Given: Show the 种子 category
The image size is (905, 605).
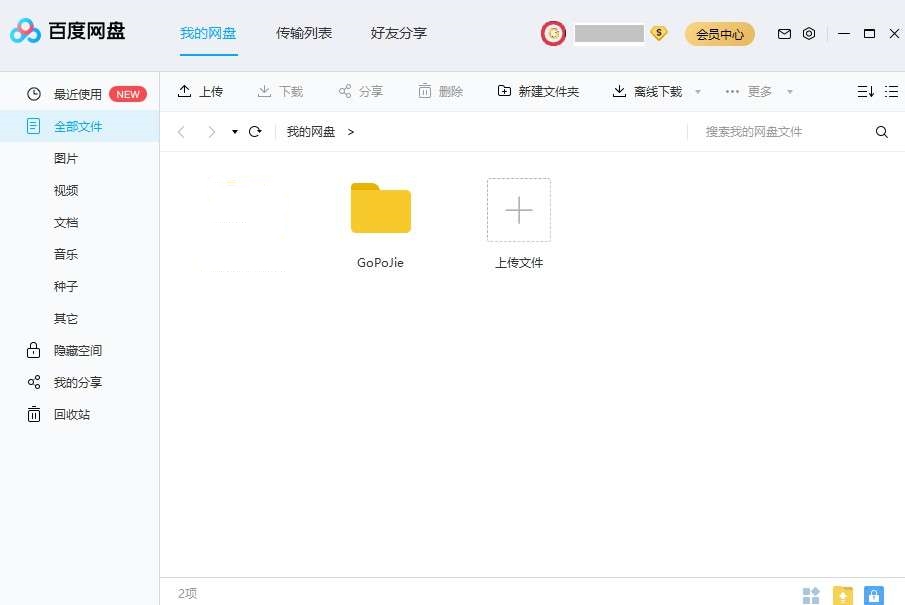Looking at the screenshot, I should click(66, 286).
